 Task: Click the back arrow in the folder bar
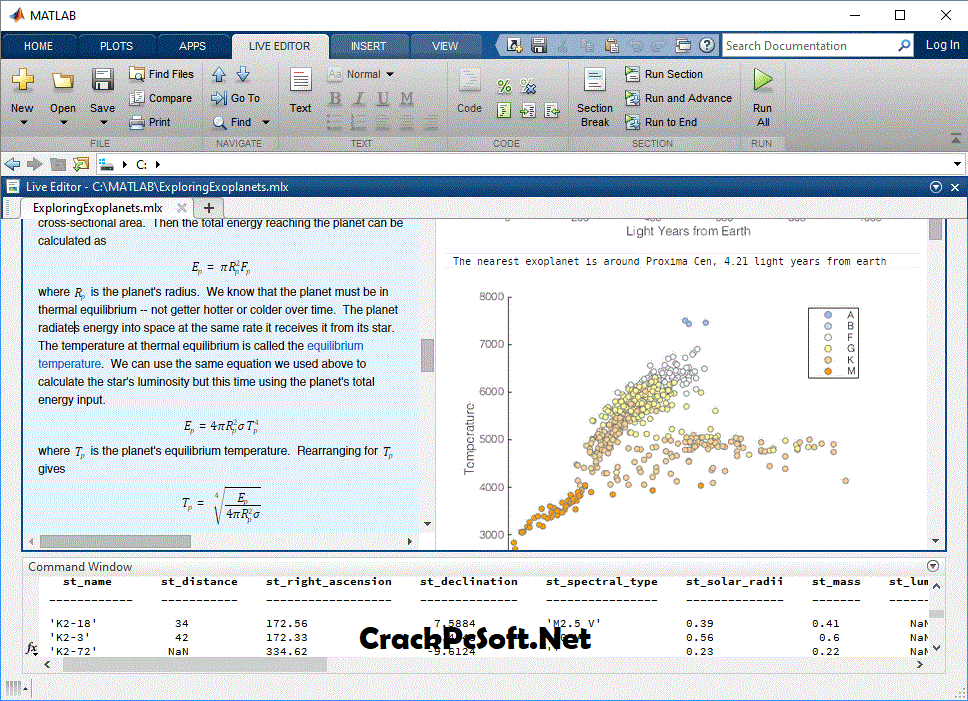tap(12, 164)
